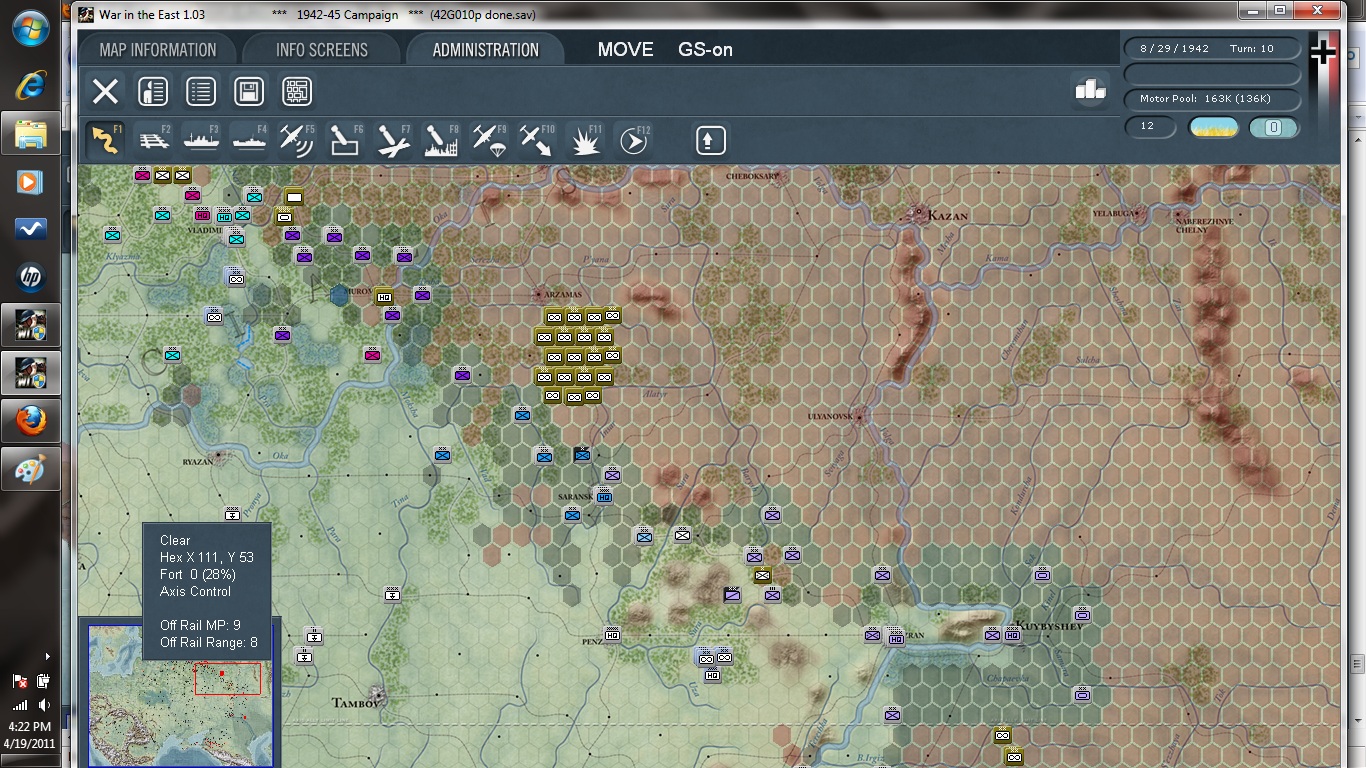
Task: Click the X exit icon in the Administration toolbar
Action: (105, 92)
